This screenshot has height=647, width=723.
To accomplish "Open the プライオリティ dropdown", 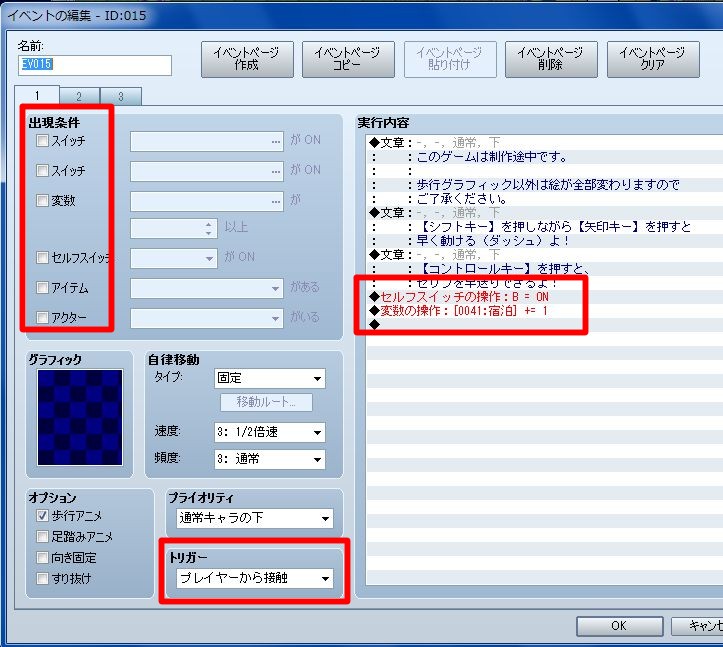I will 255,518.
